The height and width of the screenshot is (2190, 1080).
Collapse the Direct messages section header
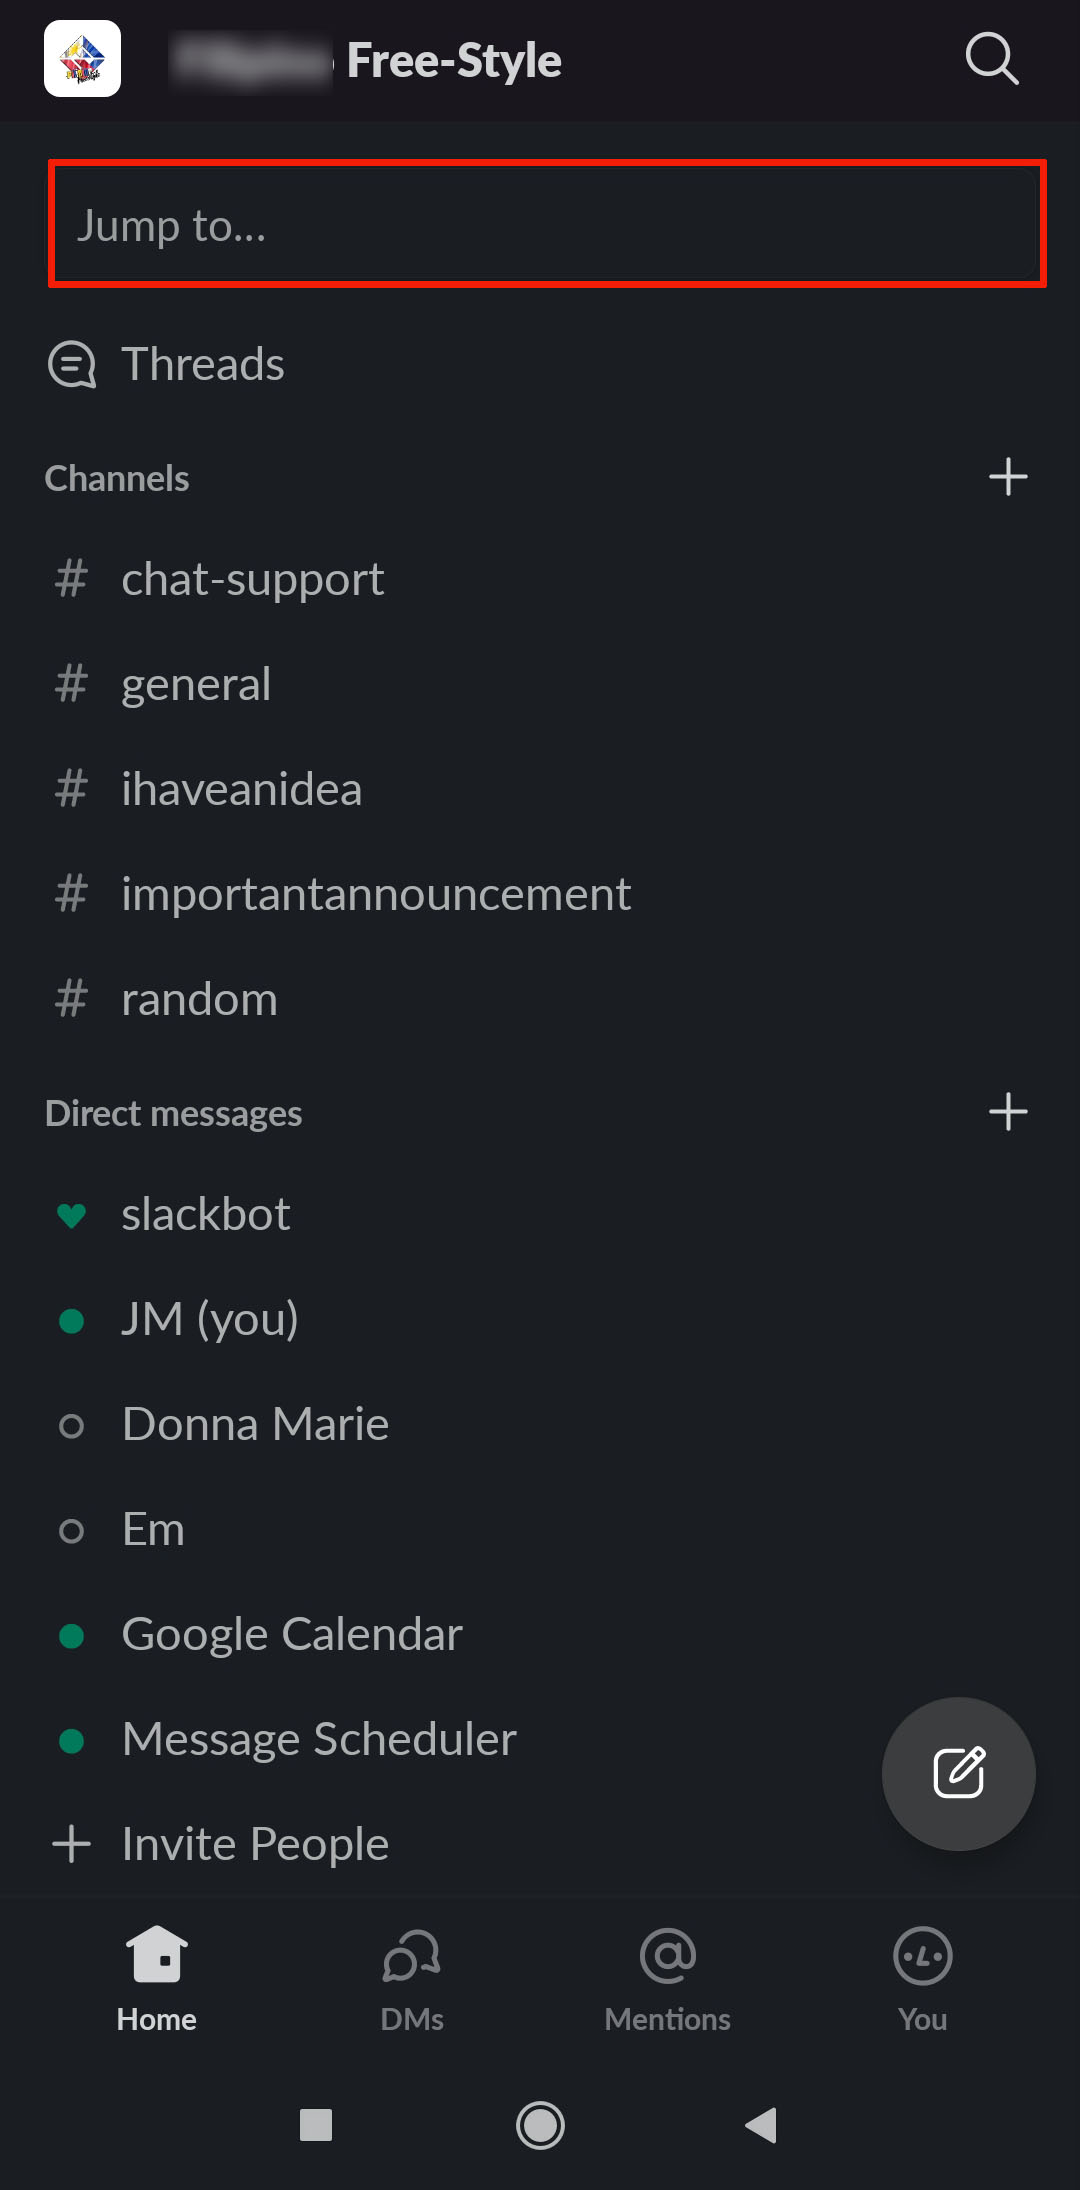(173, 1114)
